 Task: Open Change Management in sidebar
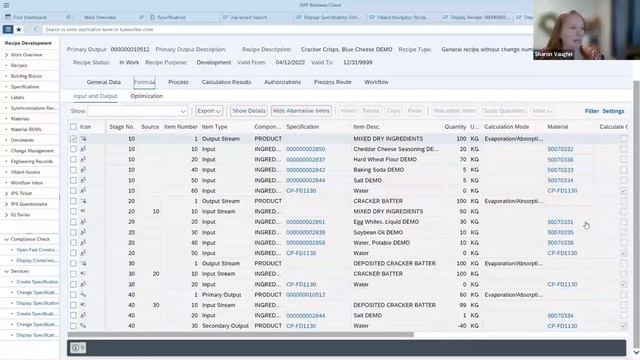pos(32,151)
